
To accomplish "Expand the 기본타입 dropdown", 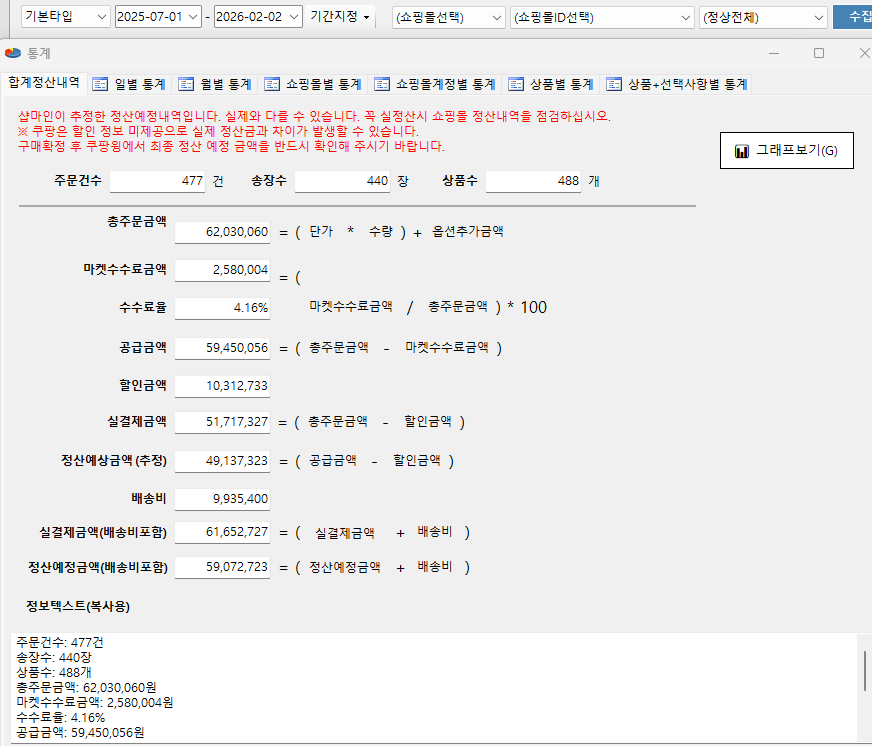I will point(101,17).
